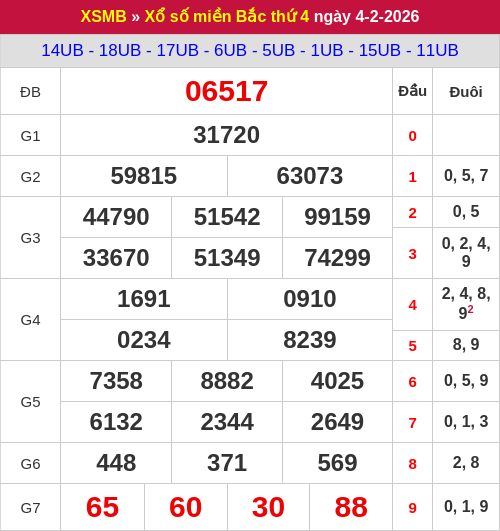Click the G4 prize label
Viewport: 500px width, 531px height.
(x=30, y=320)
